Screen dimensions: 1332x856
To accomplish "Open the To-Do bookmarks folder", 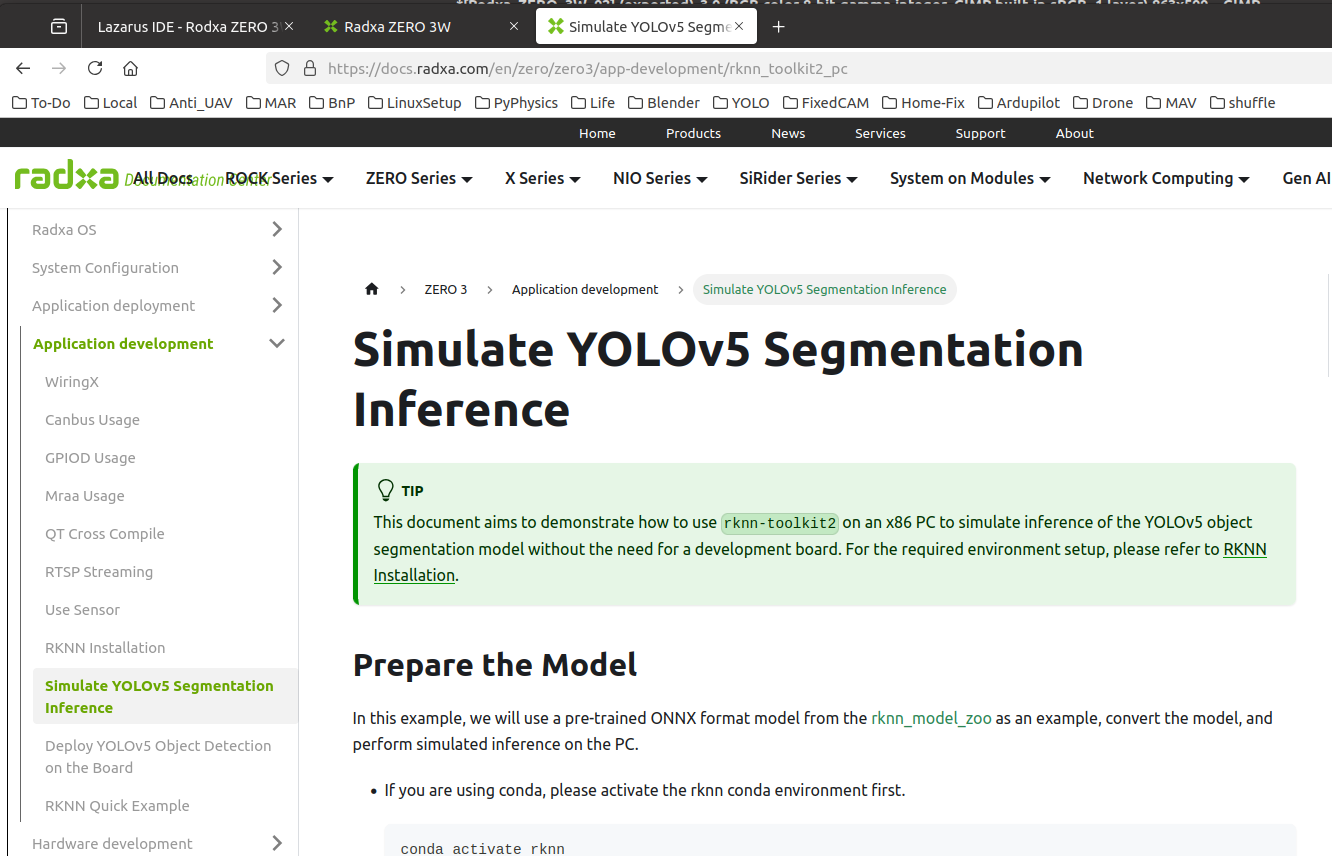I will click(41, 102).
